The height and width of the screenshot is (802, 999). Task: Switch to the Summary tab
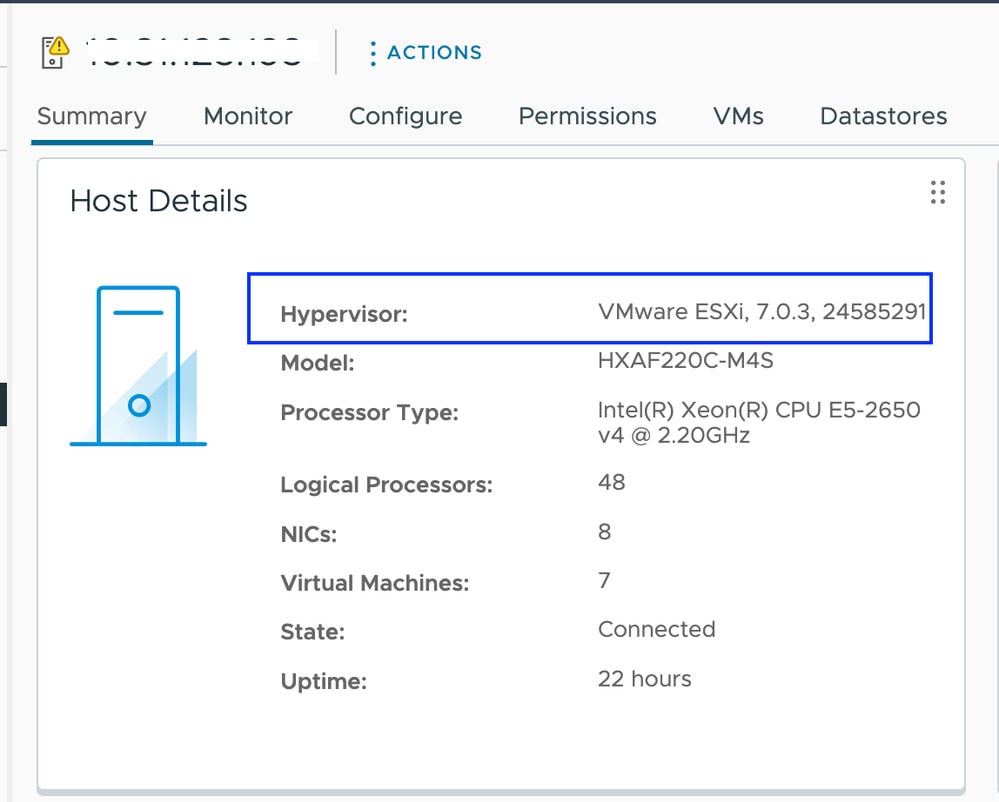(92, 116)
